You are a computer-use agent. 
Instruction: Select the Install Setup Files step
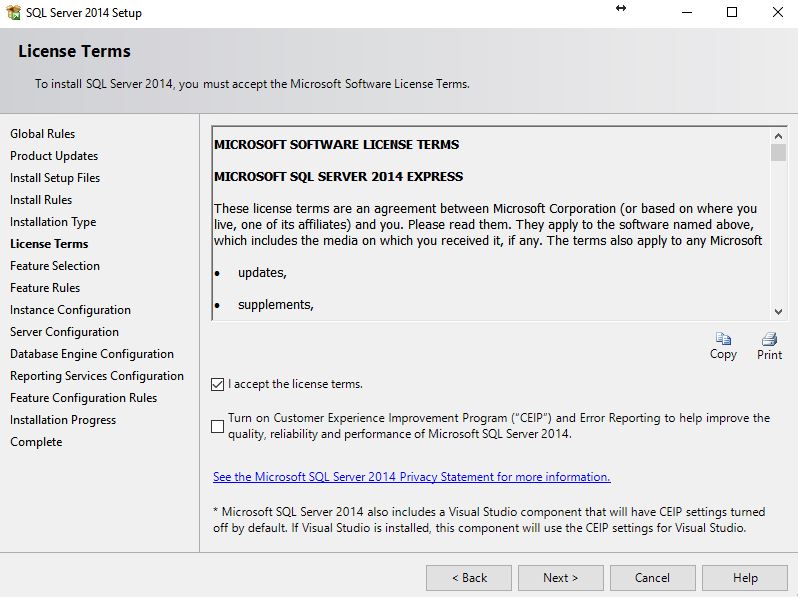tap(55, 178)
